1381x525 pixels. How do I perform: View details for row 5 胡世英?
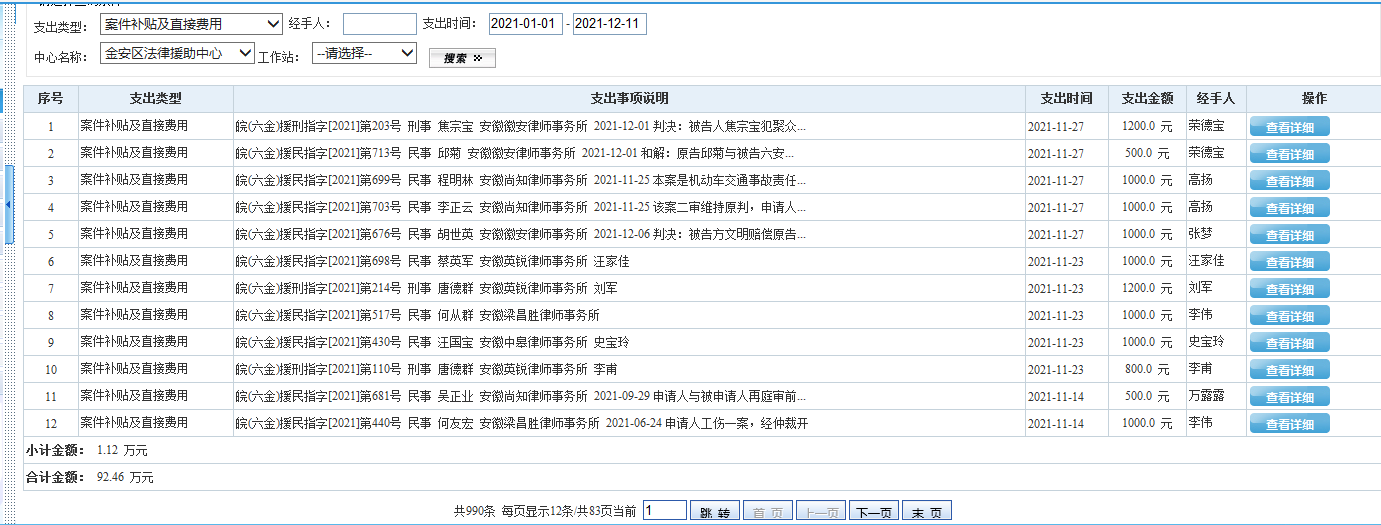pyautogui.click(x=1289, y=235)
